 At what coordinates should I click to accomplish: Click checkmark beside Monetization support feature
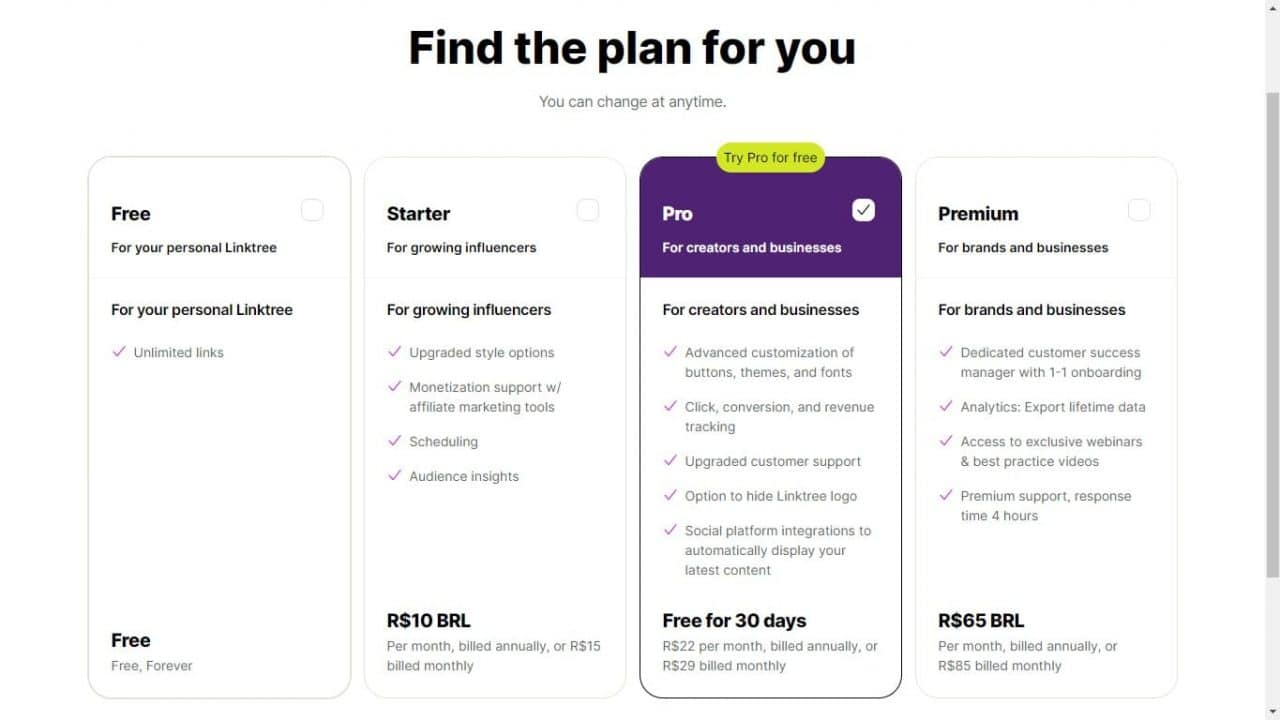click(x=394, y=387)
